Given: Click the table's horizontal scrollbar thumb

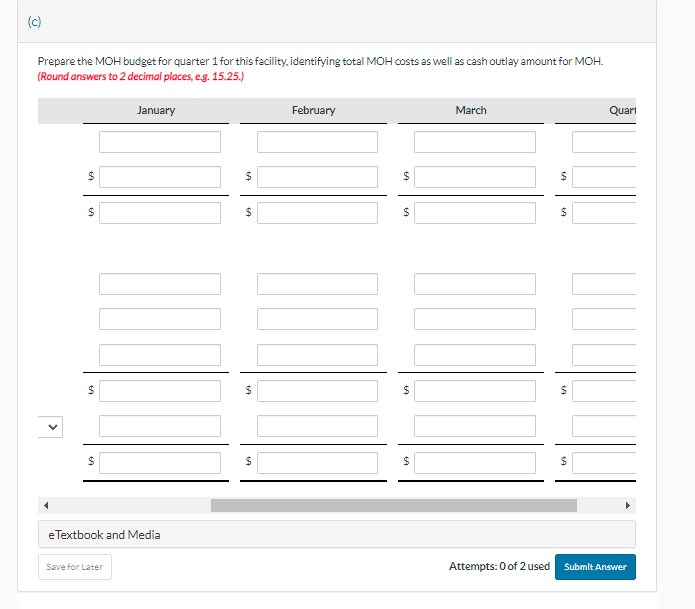Looking at the screenshot, I should (x=394, y=505).
